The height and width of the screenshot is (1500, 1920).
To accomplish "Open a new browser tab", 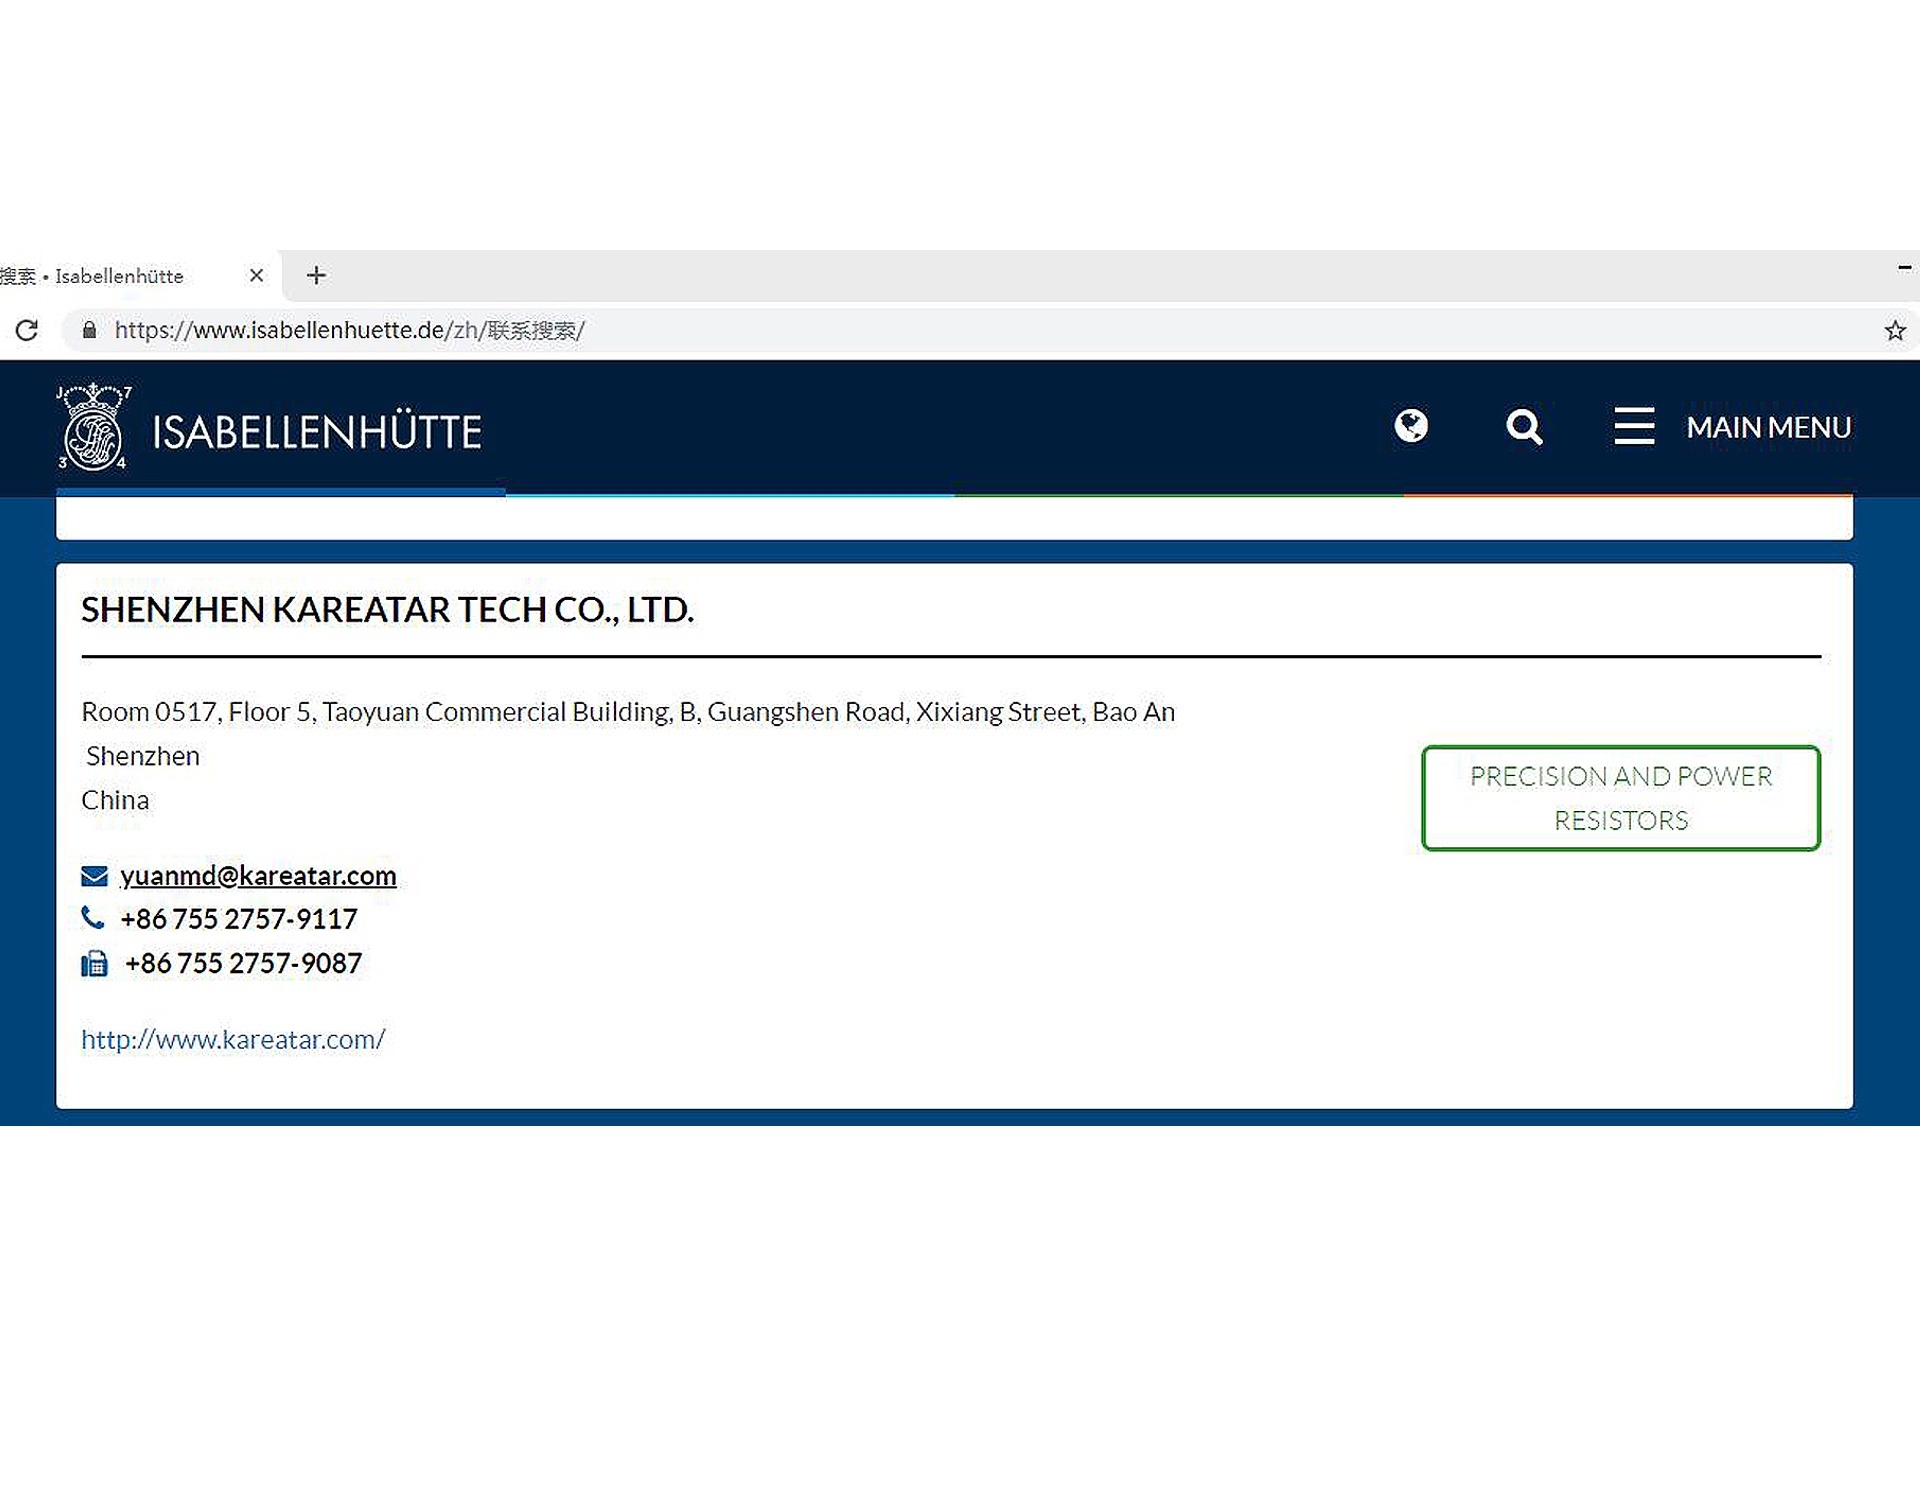I will [x=316, y=276].
